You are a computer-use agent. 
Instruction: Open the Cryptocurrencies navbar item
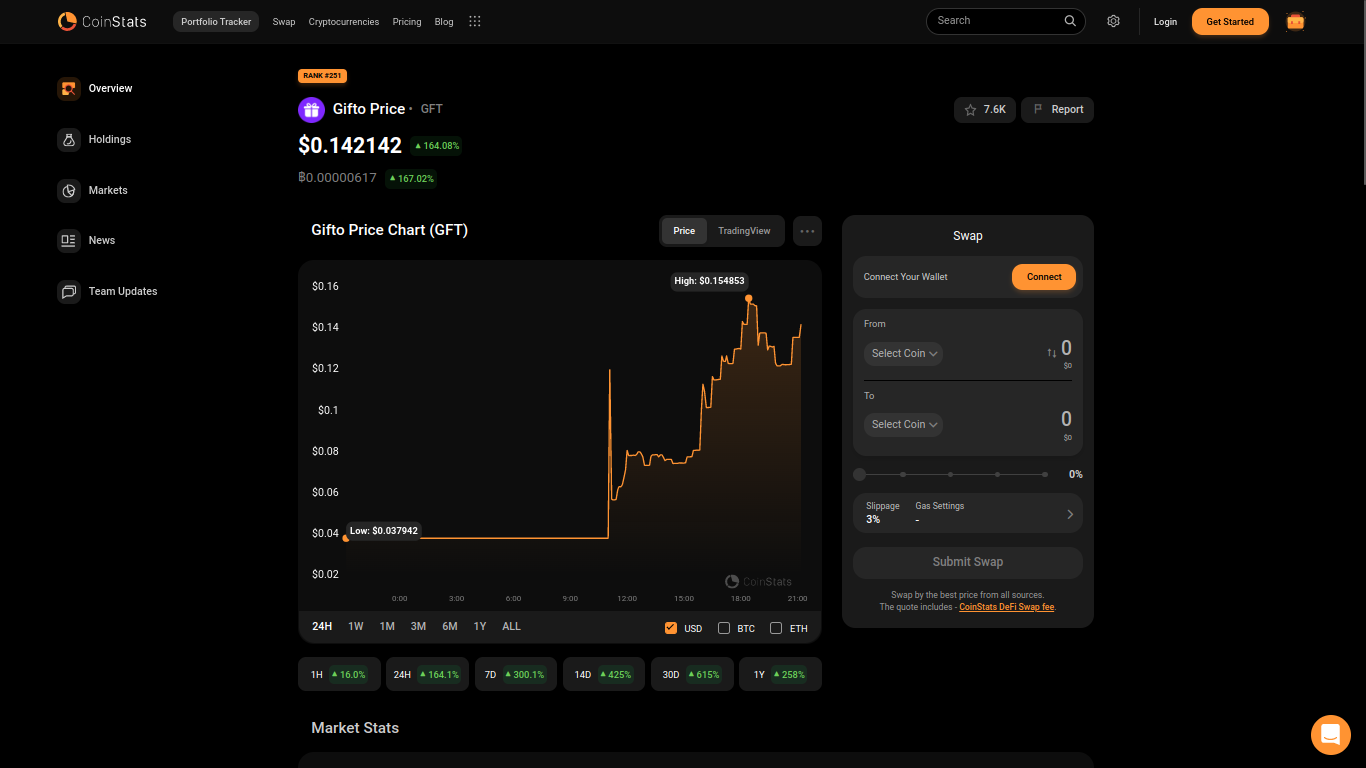[344, 22]
